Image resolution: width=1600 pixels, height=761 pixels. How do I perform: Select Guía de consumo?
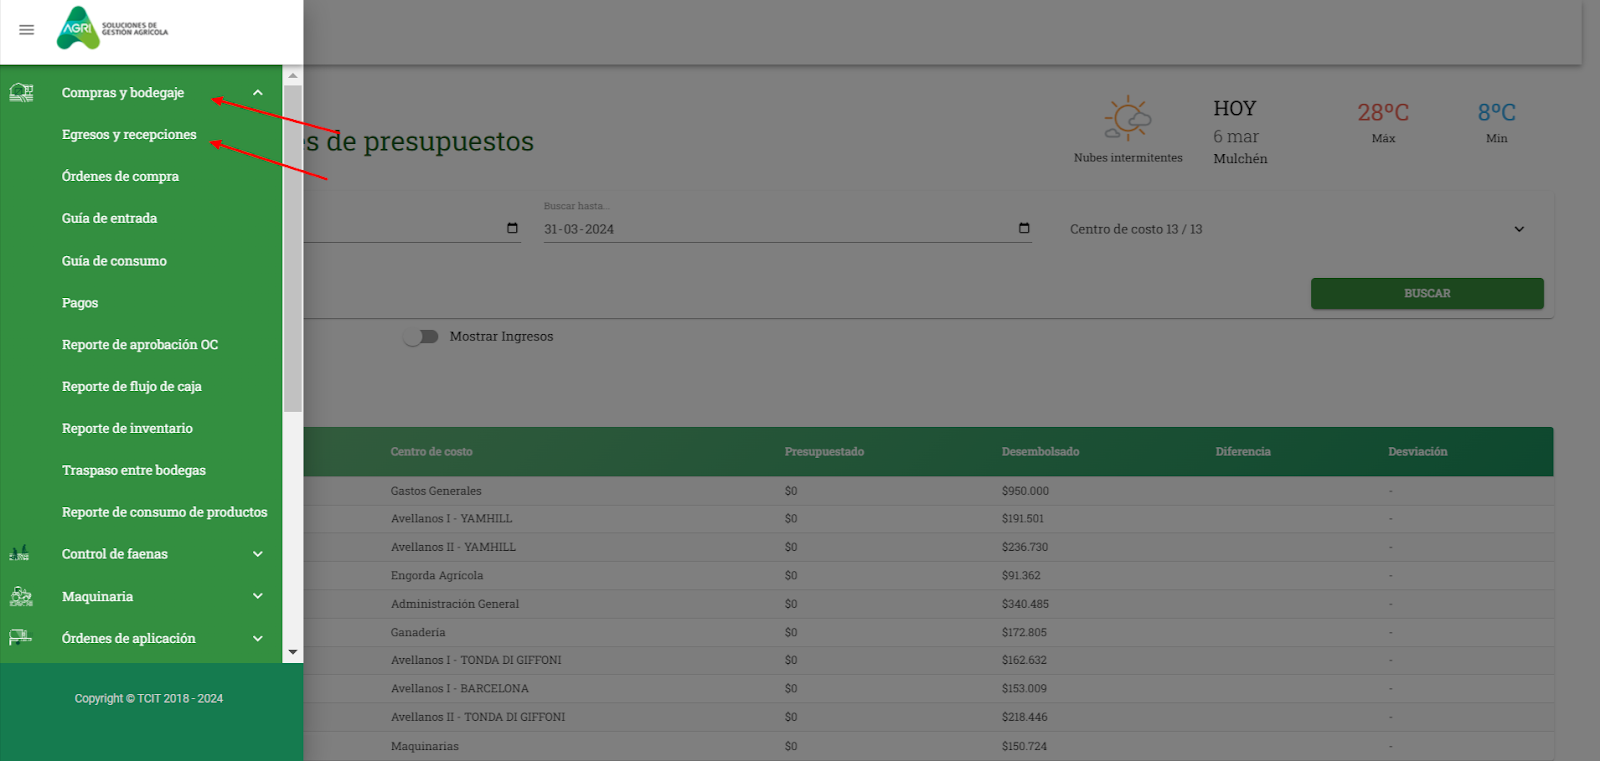point(114,261)
